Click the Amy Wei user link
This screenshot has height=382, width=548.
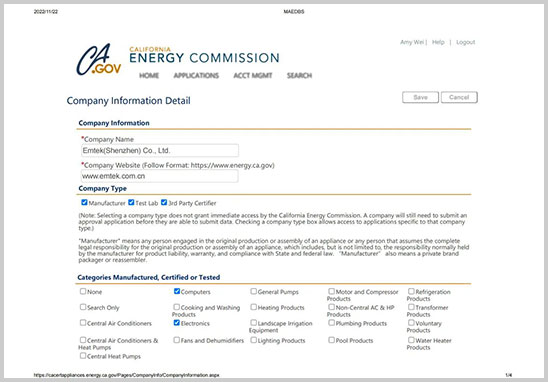[x=412, y=42]
